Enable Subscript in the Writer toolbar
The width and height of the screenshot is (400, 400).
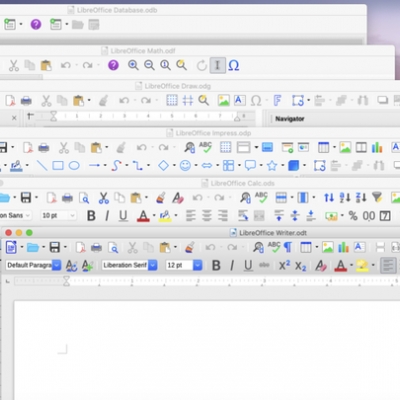click(x=300, y=266)
